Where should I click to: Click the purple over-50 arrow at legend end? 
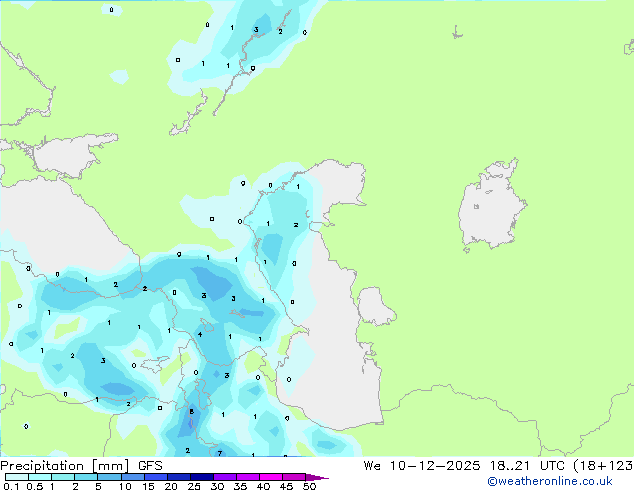click(317, 477)
